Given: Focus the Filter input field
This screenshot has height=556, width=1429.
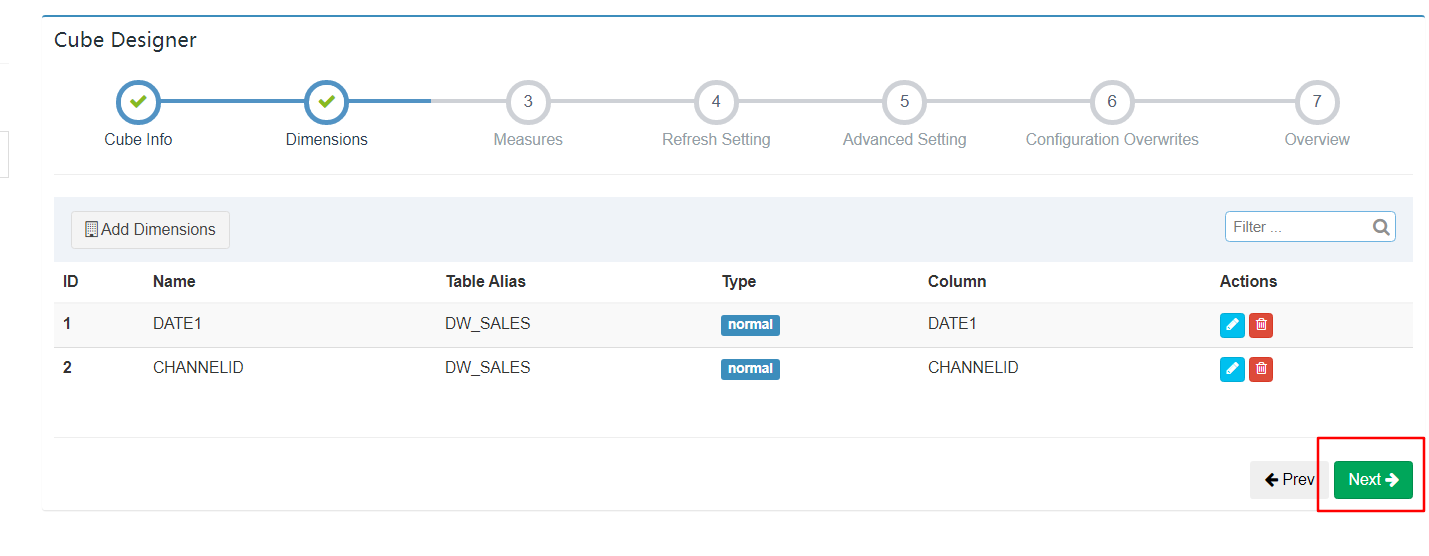Looking at the screenshot, I should pos(1310,227).
